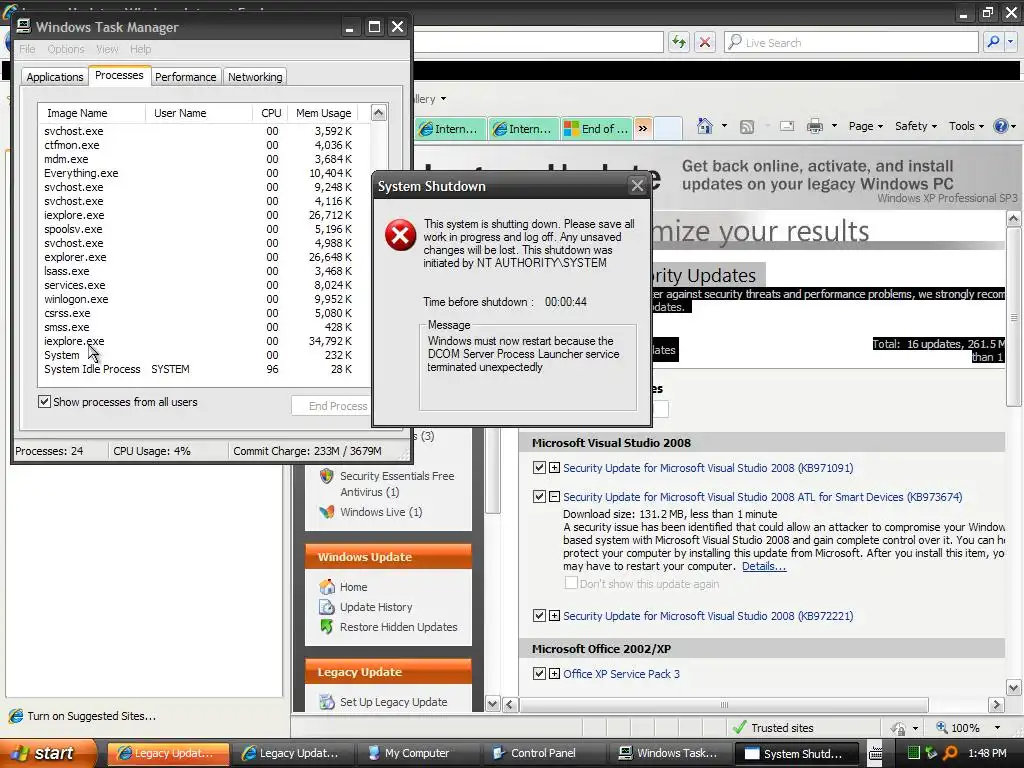
Task: Uncheck KB972221 Visual Studio 2008 update checkbox
Action: pyautogui.click(x=539, y=615)
